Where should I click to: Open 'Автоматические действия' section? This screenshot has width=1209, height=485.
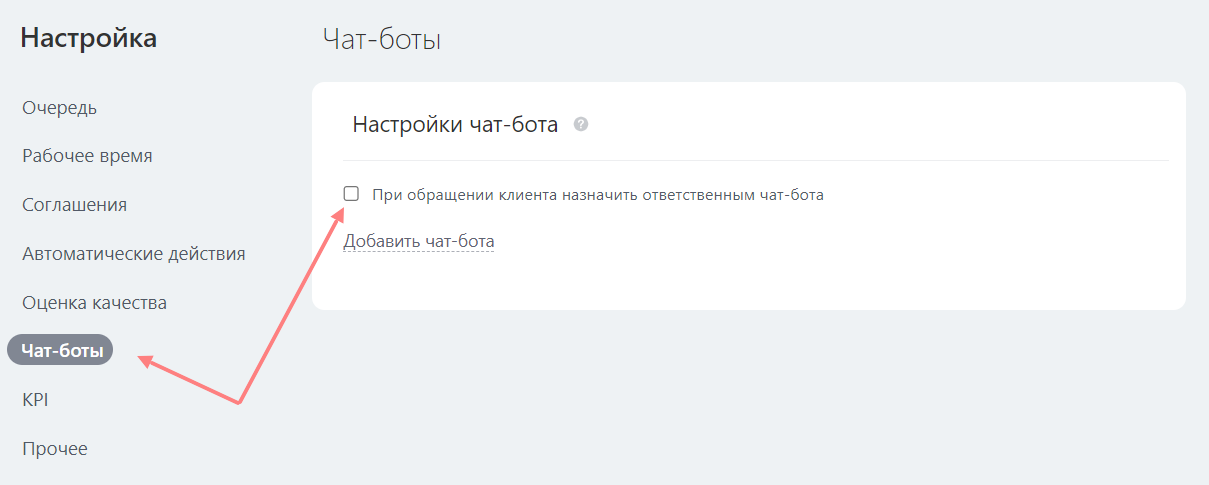[133, 253]
